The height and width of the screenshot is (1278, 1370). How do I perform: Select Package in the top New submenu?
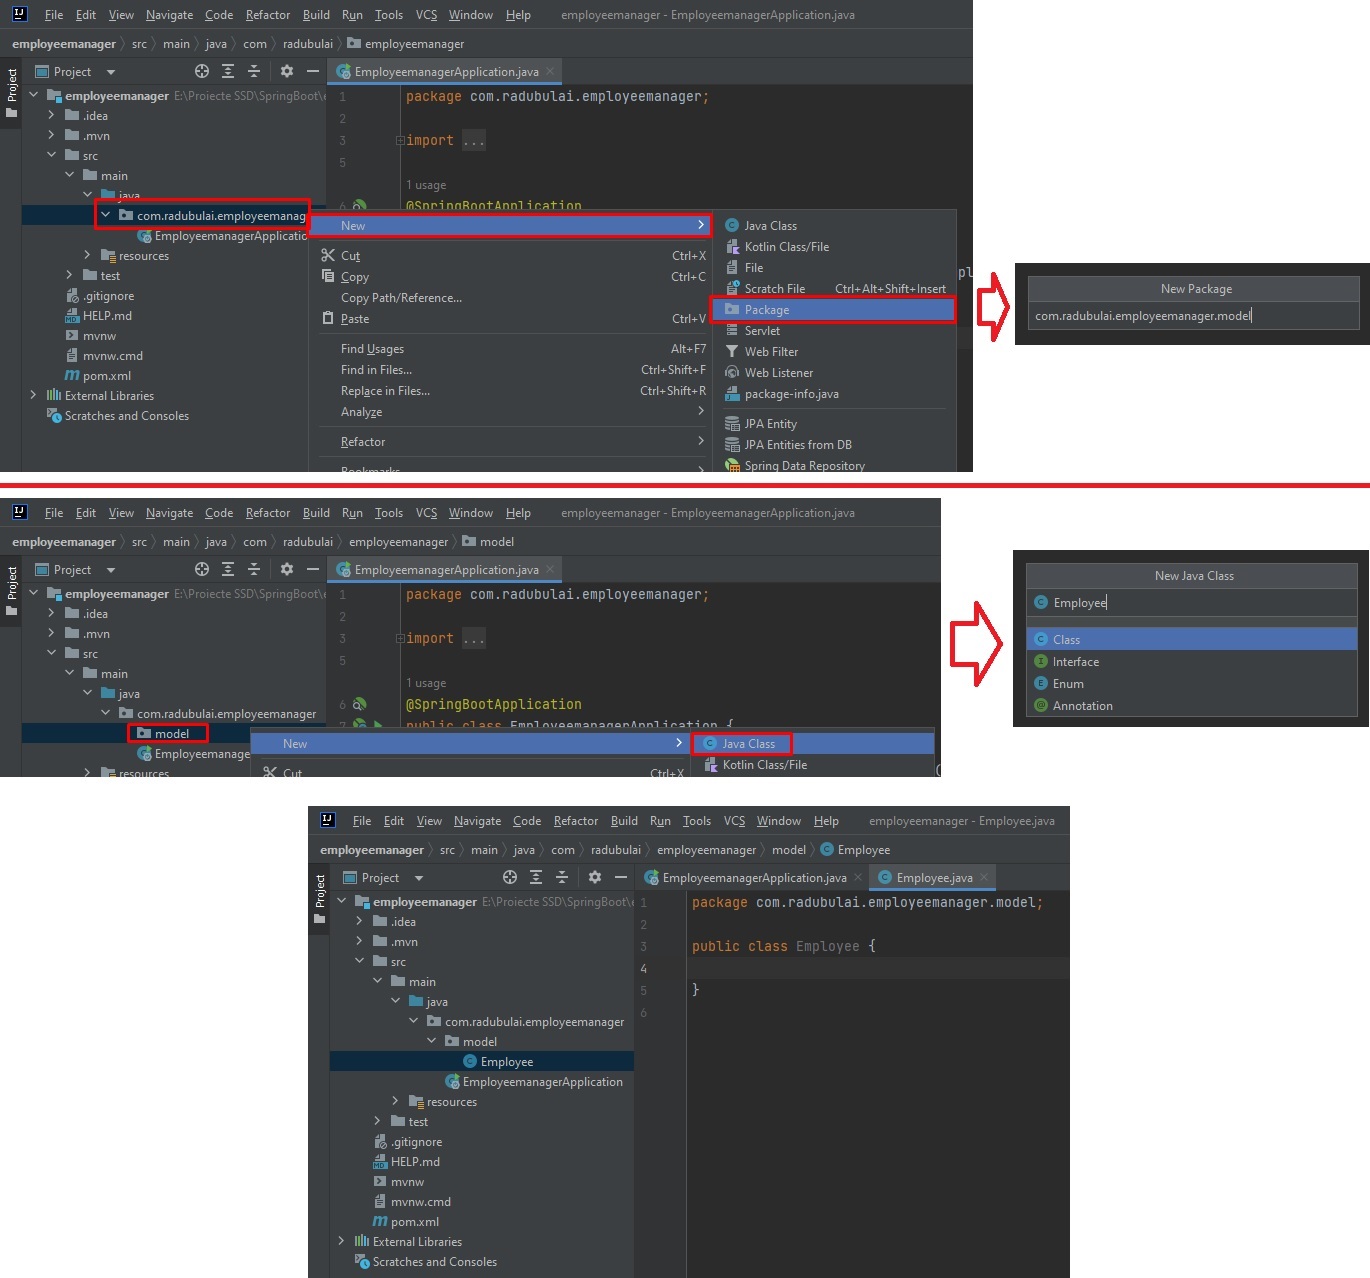[835, 310]
